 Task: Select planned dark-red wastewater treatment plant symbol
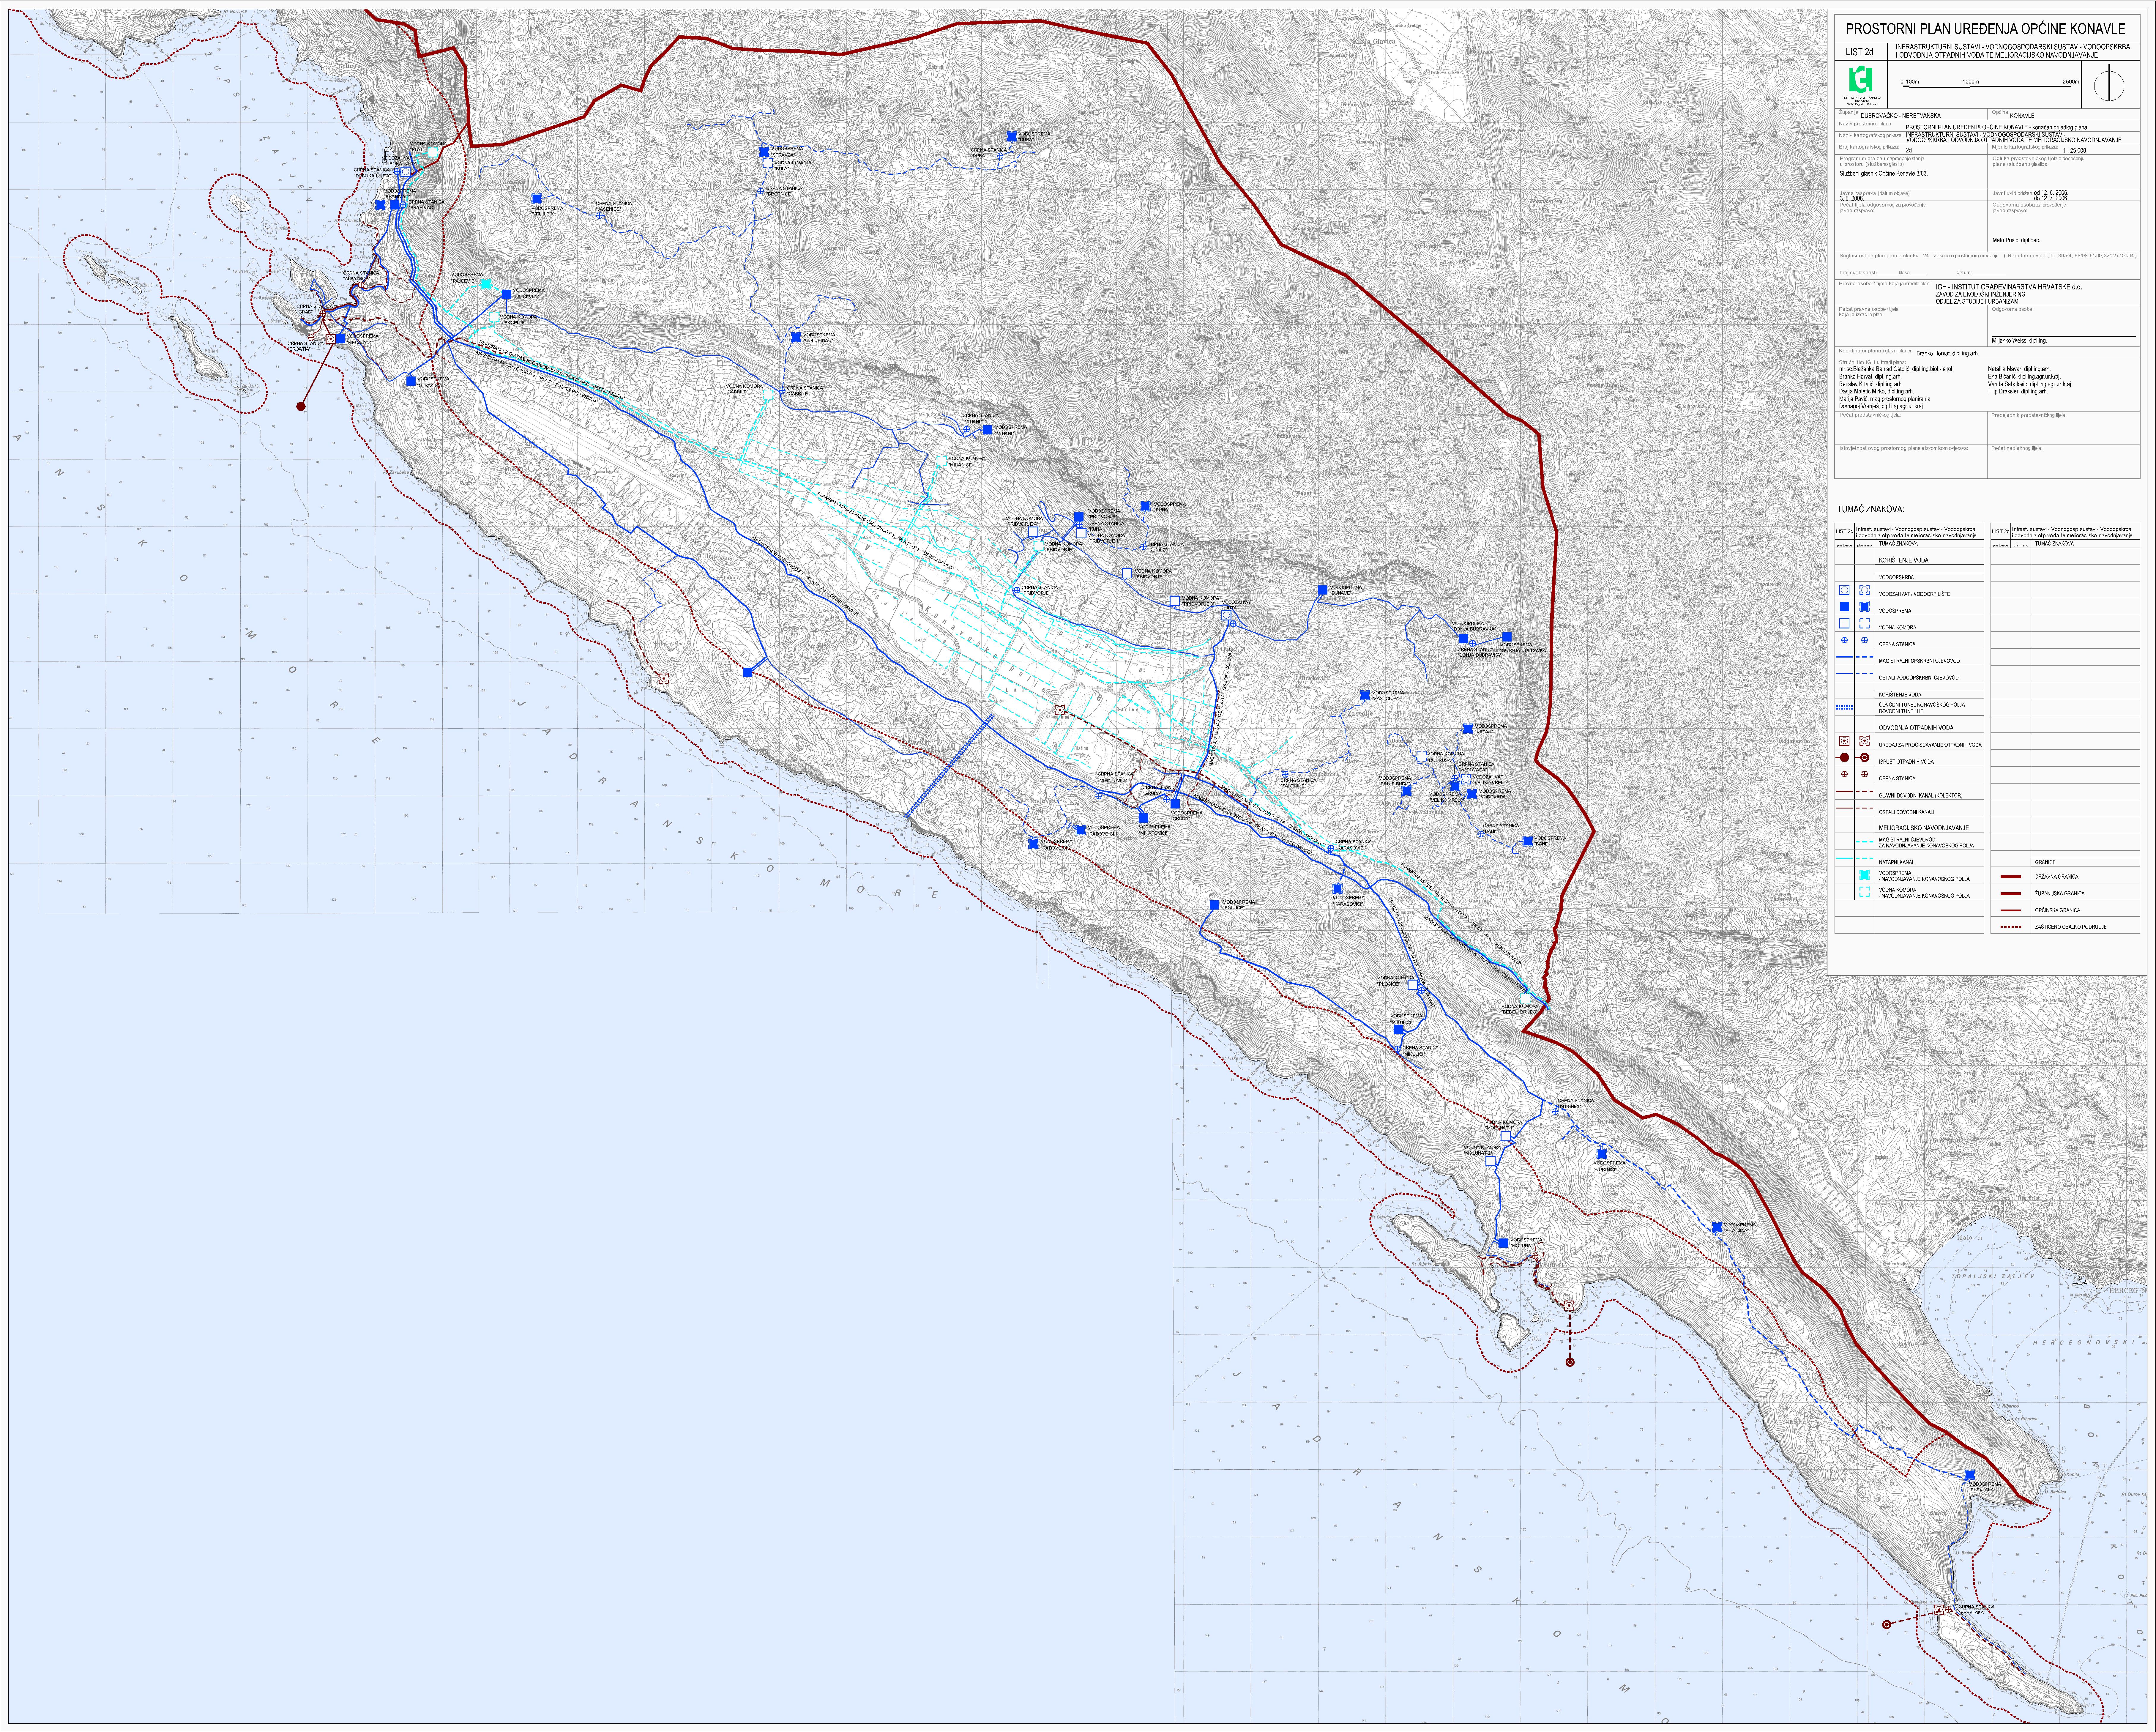[1865, 741]
